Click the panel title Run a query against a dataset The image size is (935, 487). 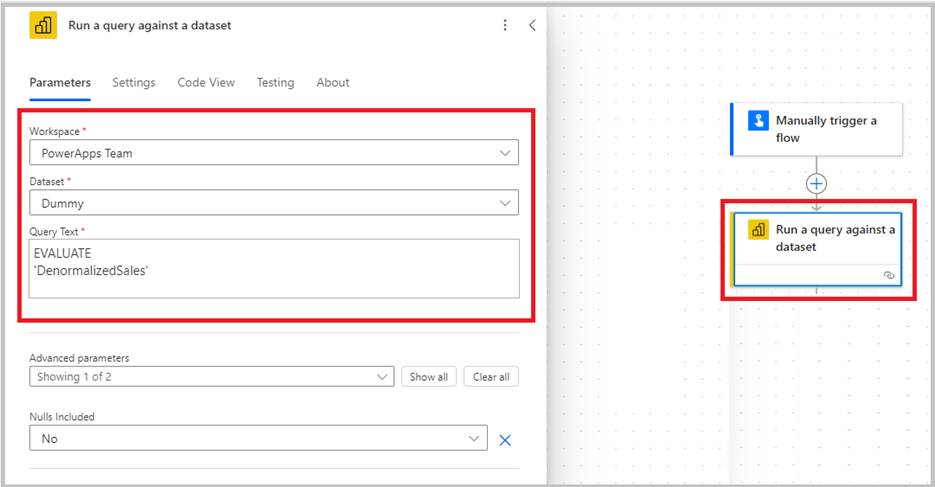pos(150,26)
